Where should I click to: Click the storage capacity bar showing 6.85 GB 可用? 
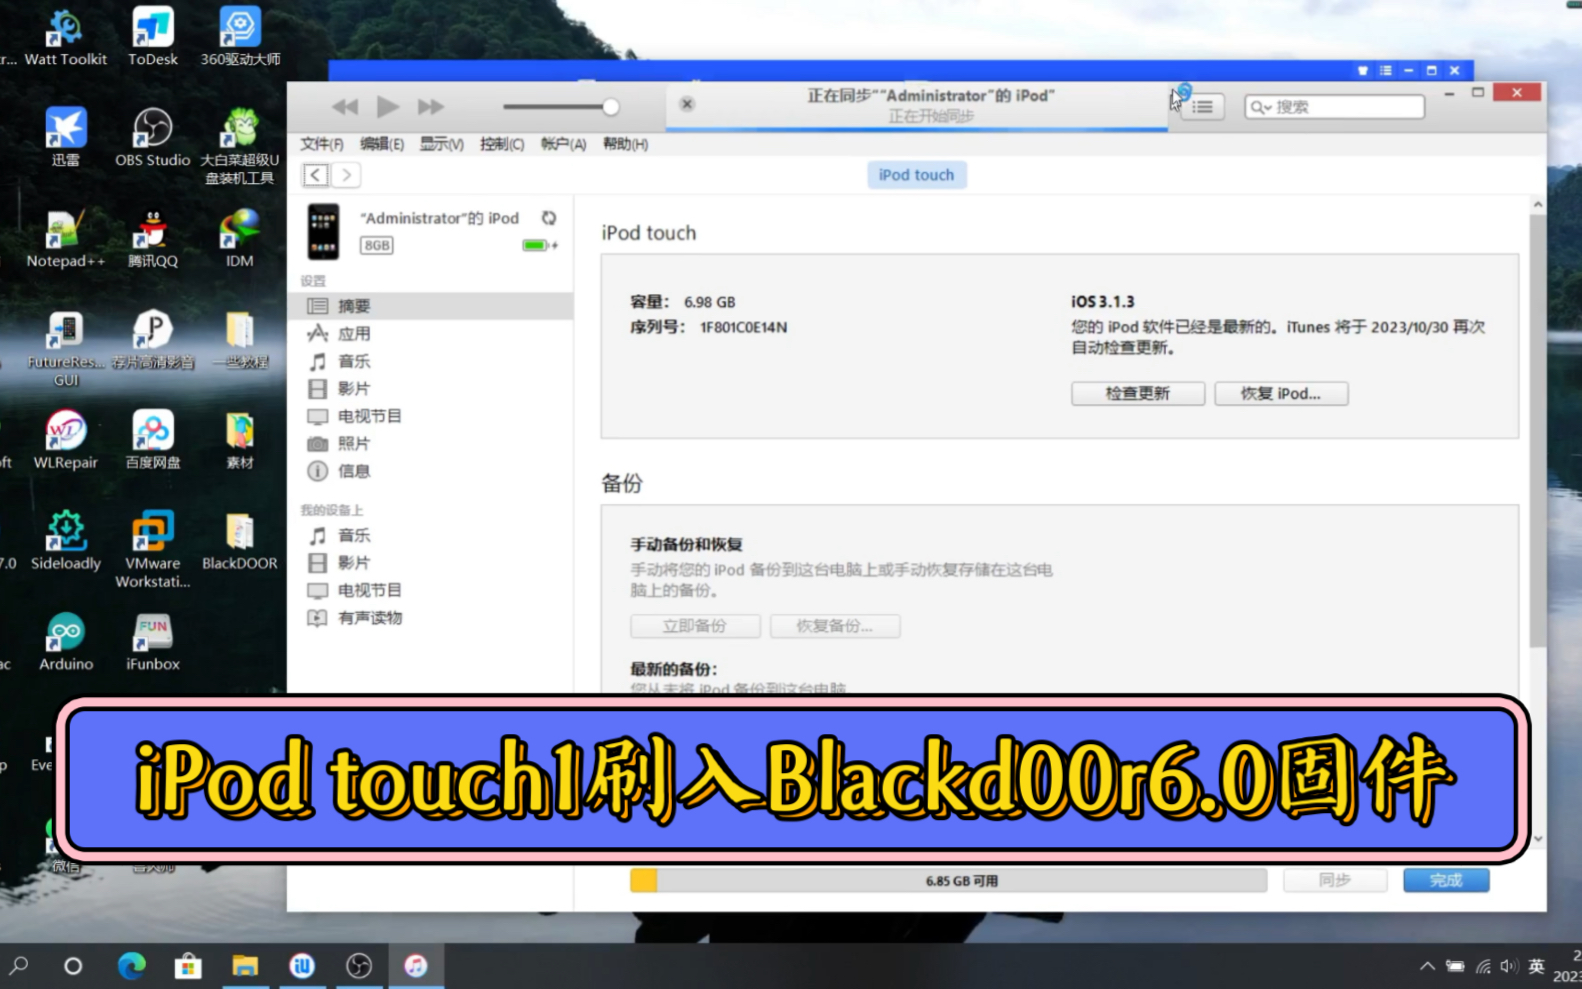[x=948, y=880]
